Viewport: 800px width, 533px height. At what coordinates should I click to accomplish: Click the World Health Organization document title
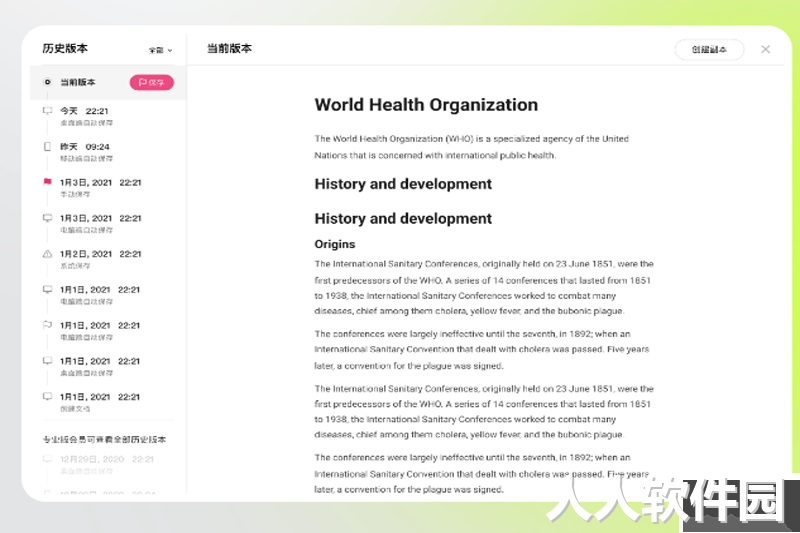426,105
